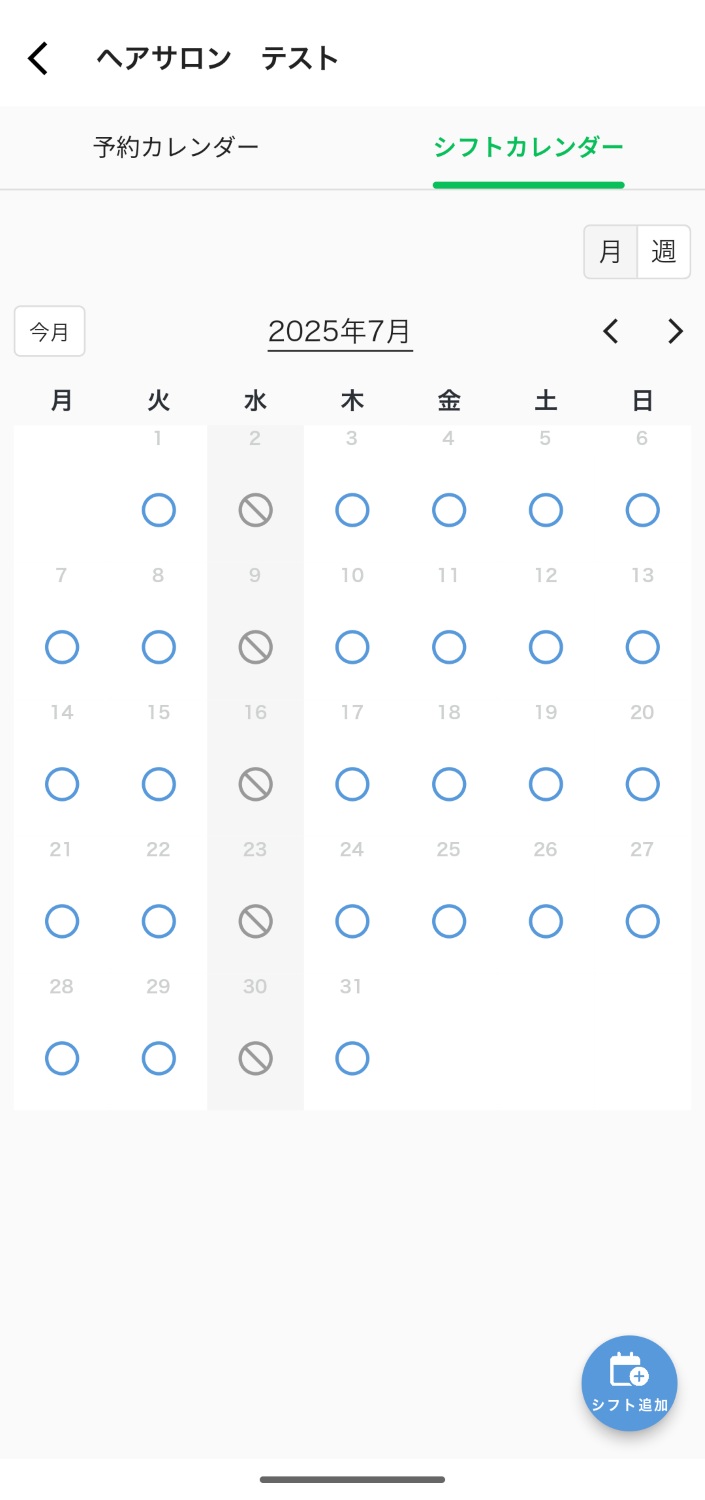Select the closed-day icon on July 16

255,785
